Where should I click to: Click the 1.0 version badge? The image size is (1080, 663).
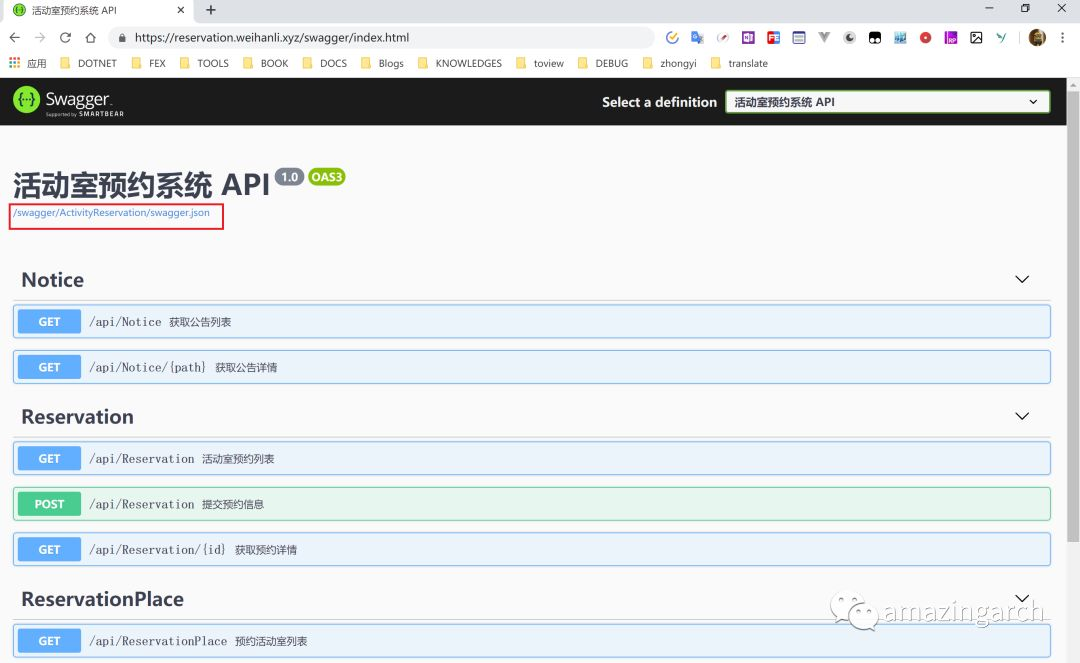[289, 177]
